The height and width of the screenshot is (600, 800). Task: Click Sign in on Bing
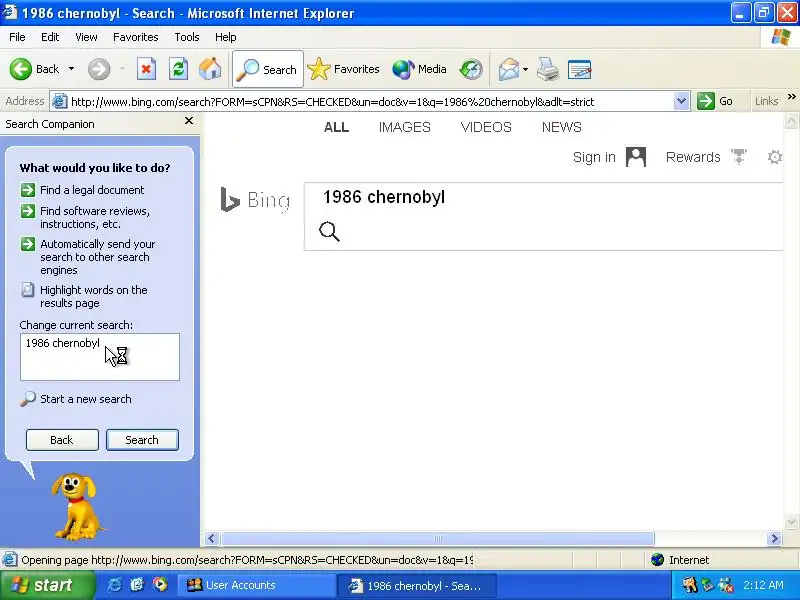click(594, 157)
